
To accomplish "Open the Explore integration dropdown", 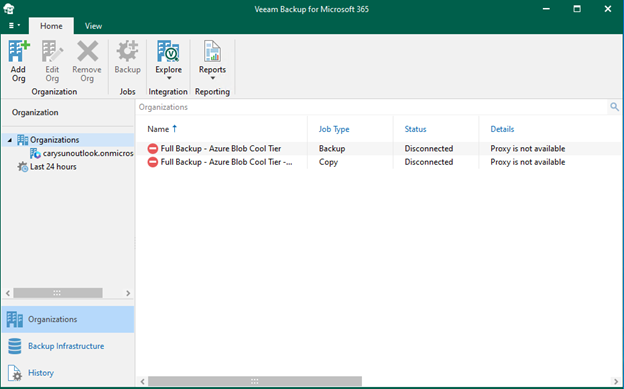I will [168, 60].
